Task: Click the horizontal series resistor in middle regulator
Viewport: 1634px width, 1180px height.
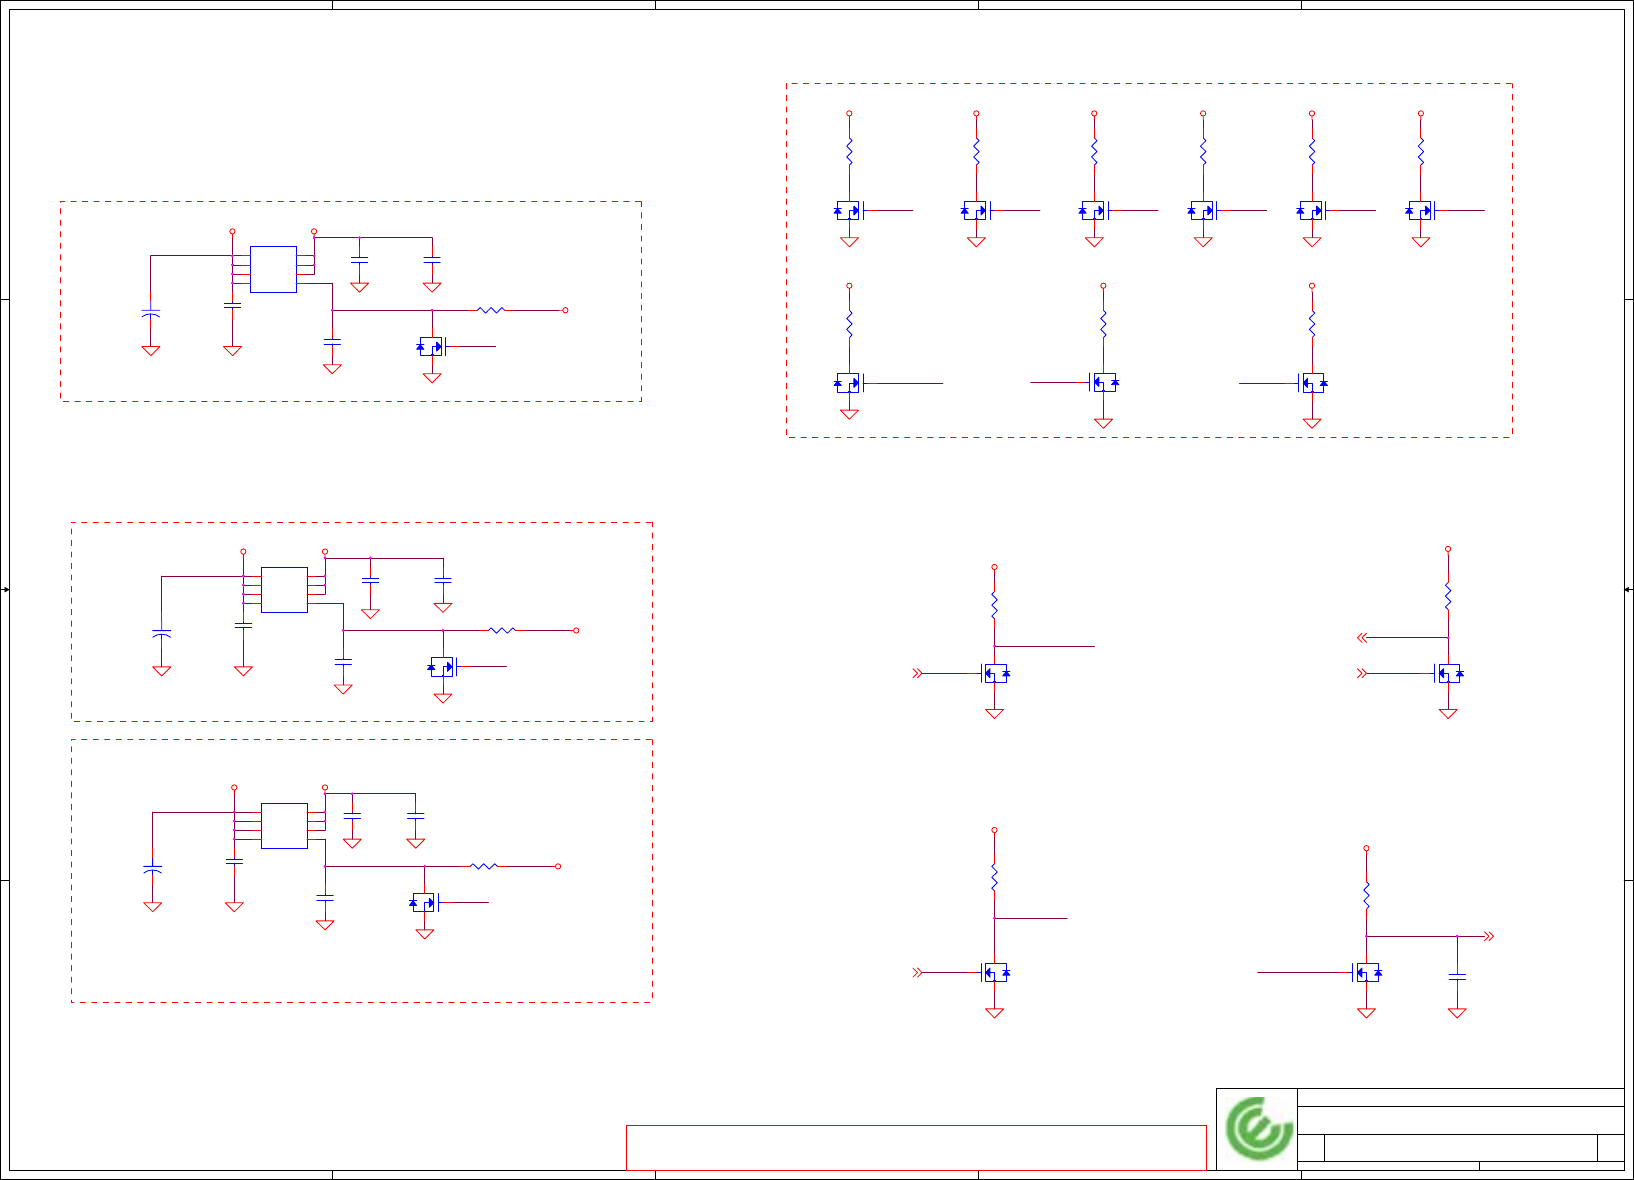Action: (502, 630)
